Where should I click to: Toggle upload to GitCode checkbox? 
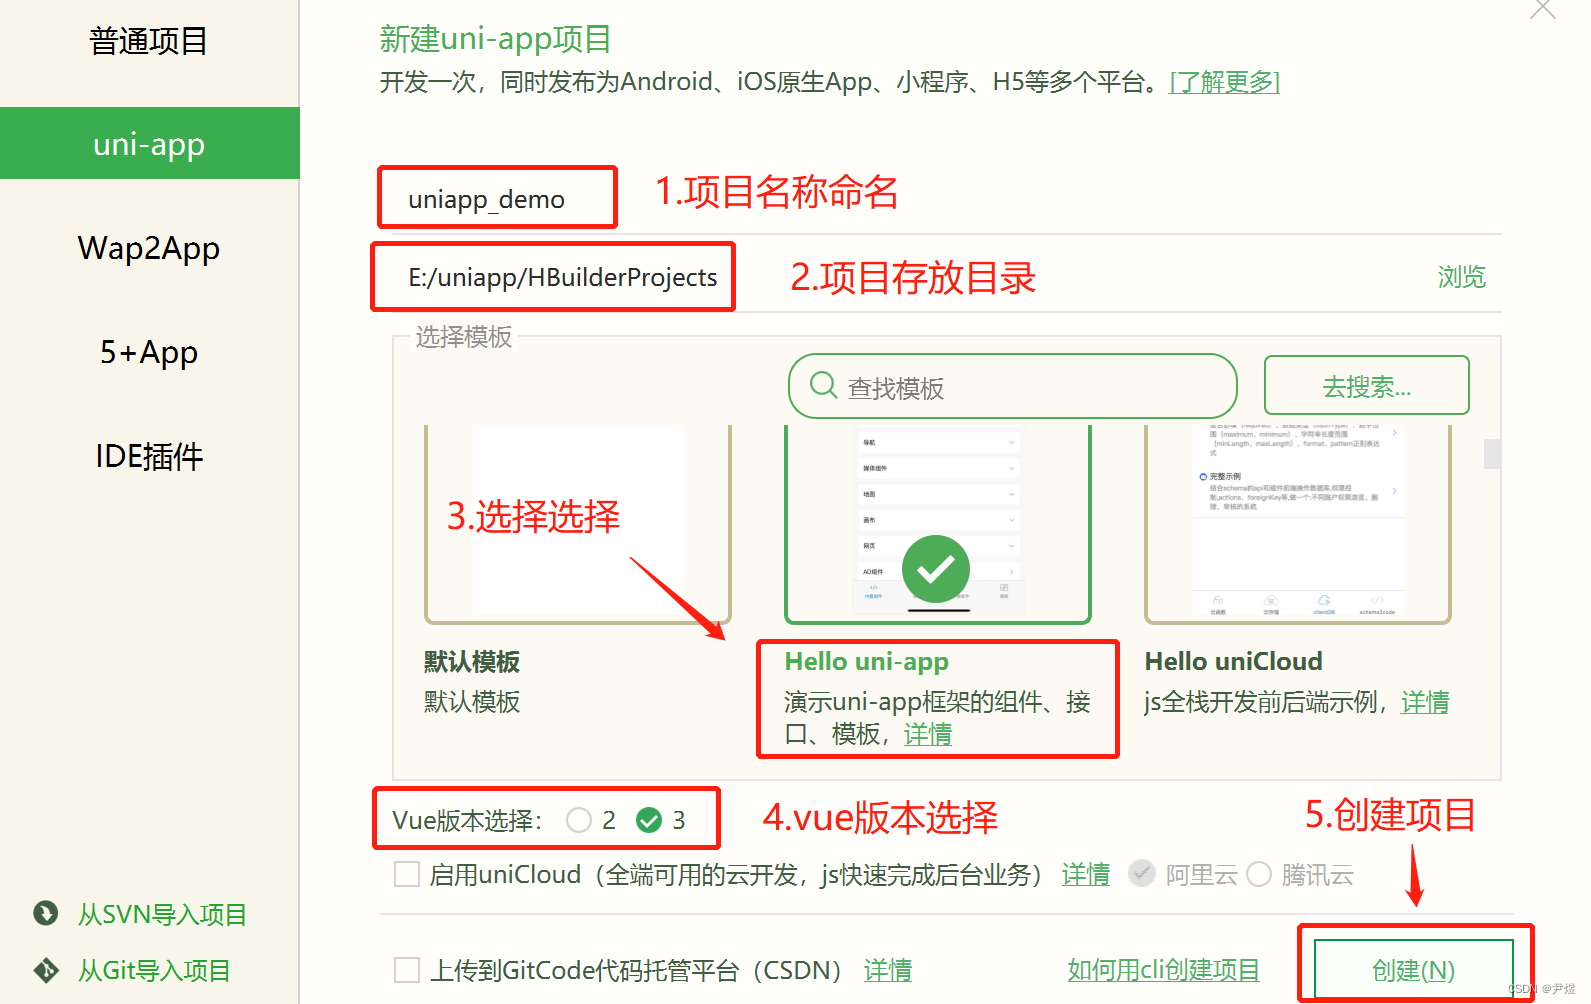407,970
